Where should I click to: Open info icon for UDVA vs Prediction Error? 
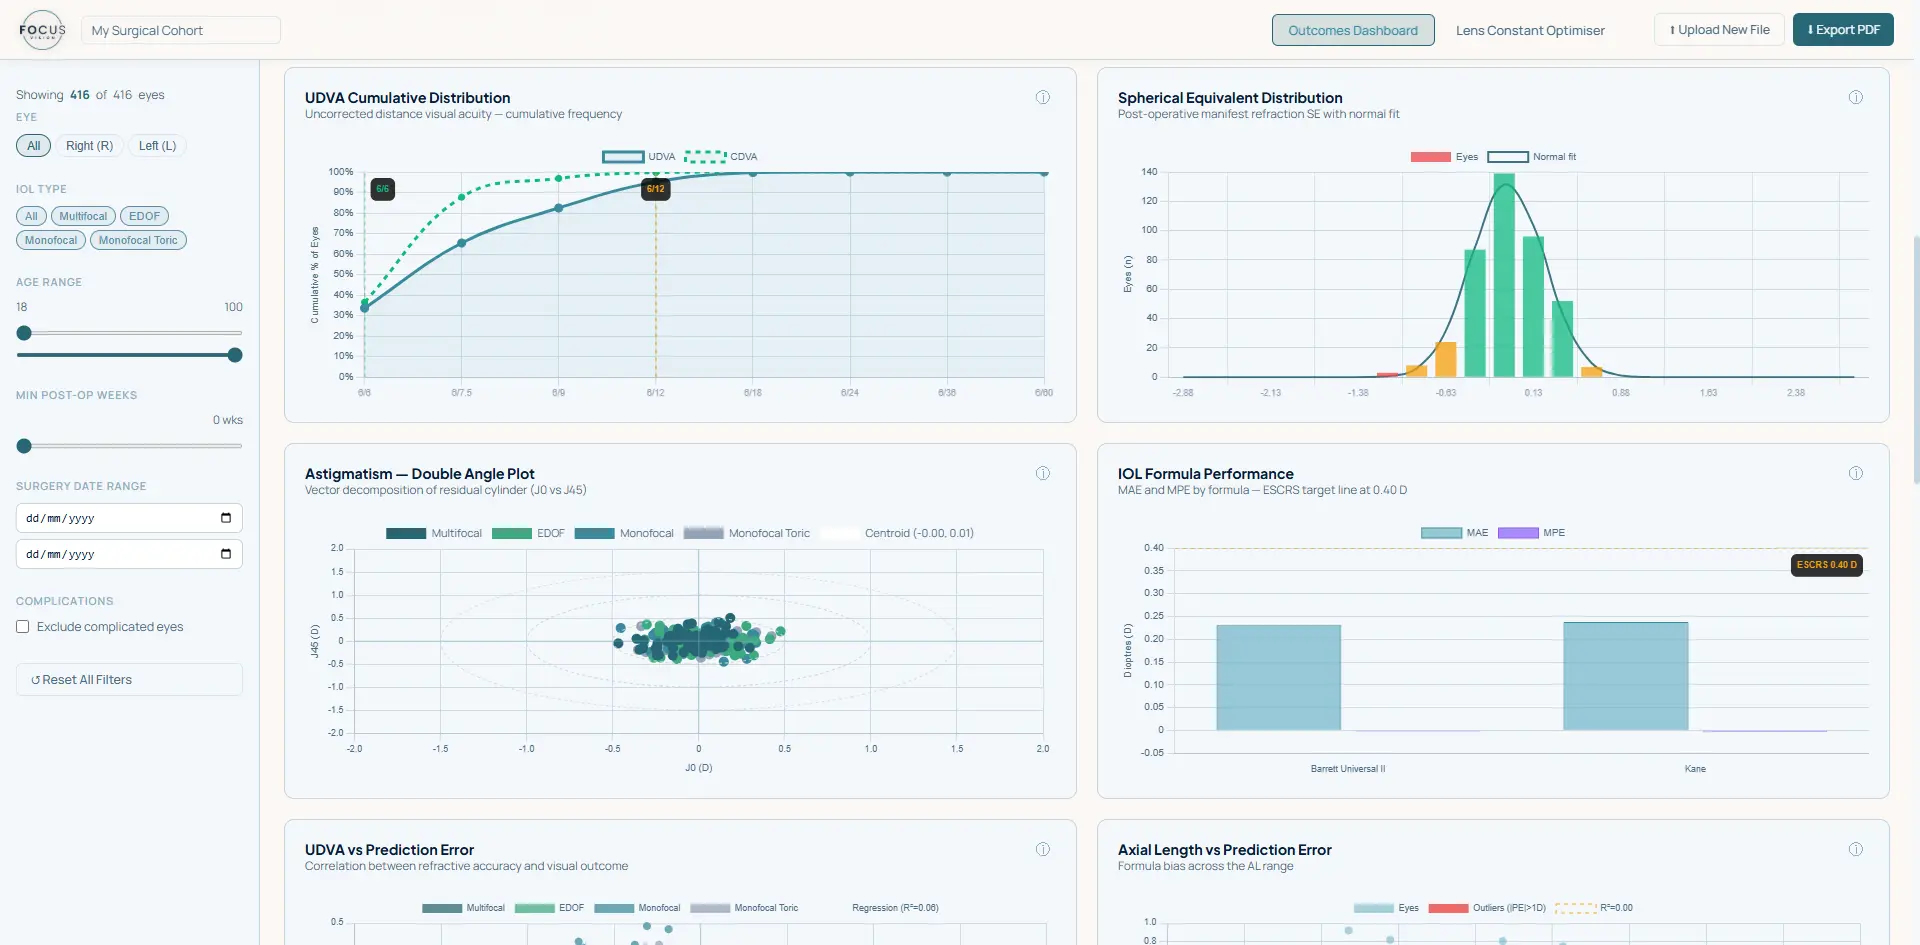tap(1042, 849)
